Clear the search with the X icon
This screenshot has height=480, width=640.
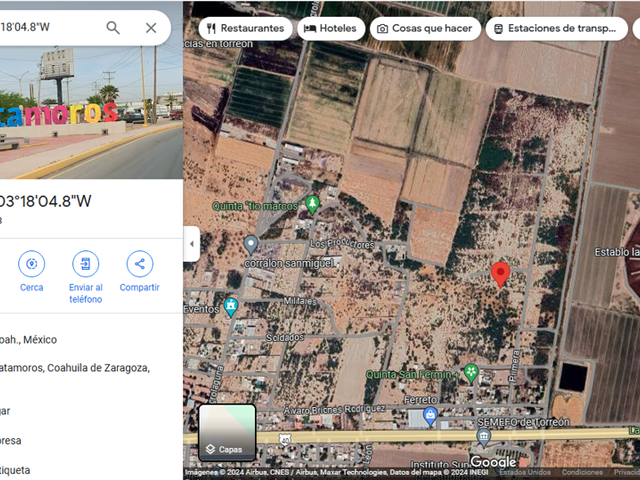point(151,28)
